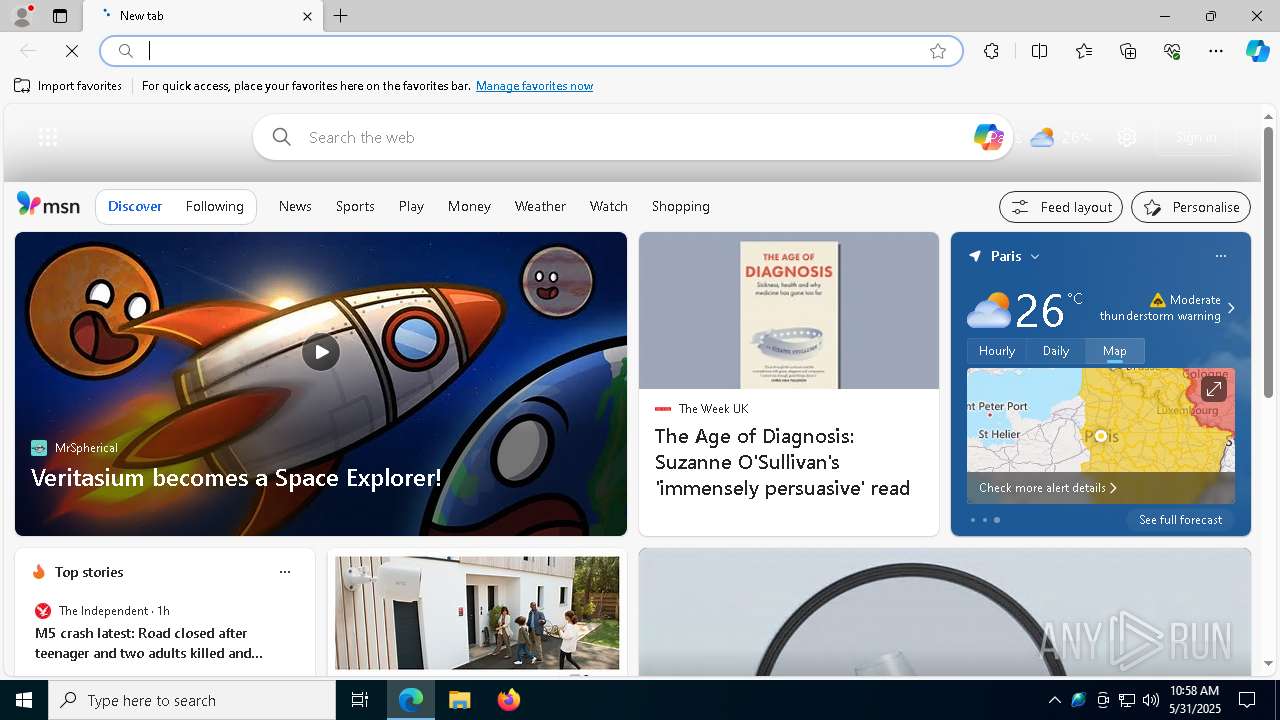1280x720 pixels.
Task: Open the msn logo link
Action: click(48, 205)
